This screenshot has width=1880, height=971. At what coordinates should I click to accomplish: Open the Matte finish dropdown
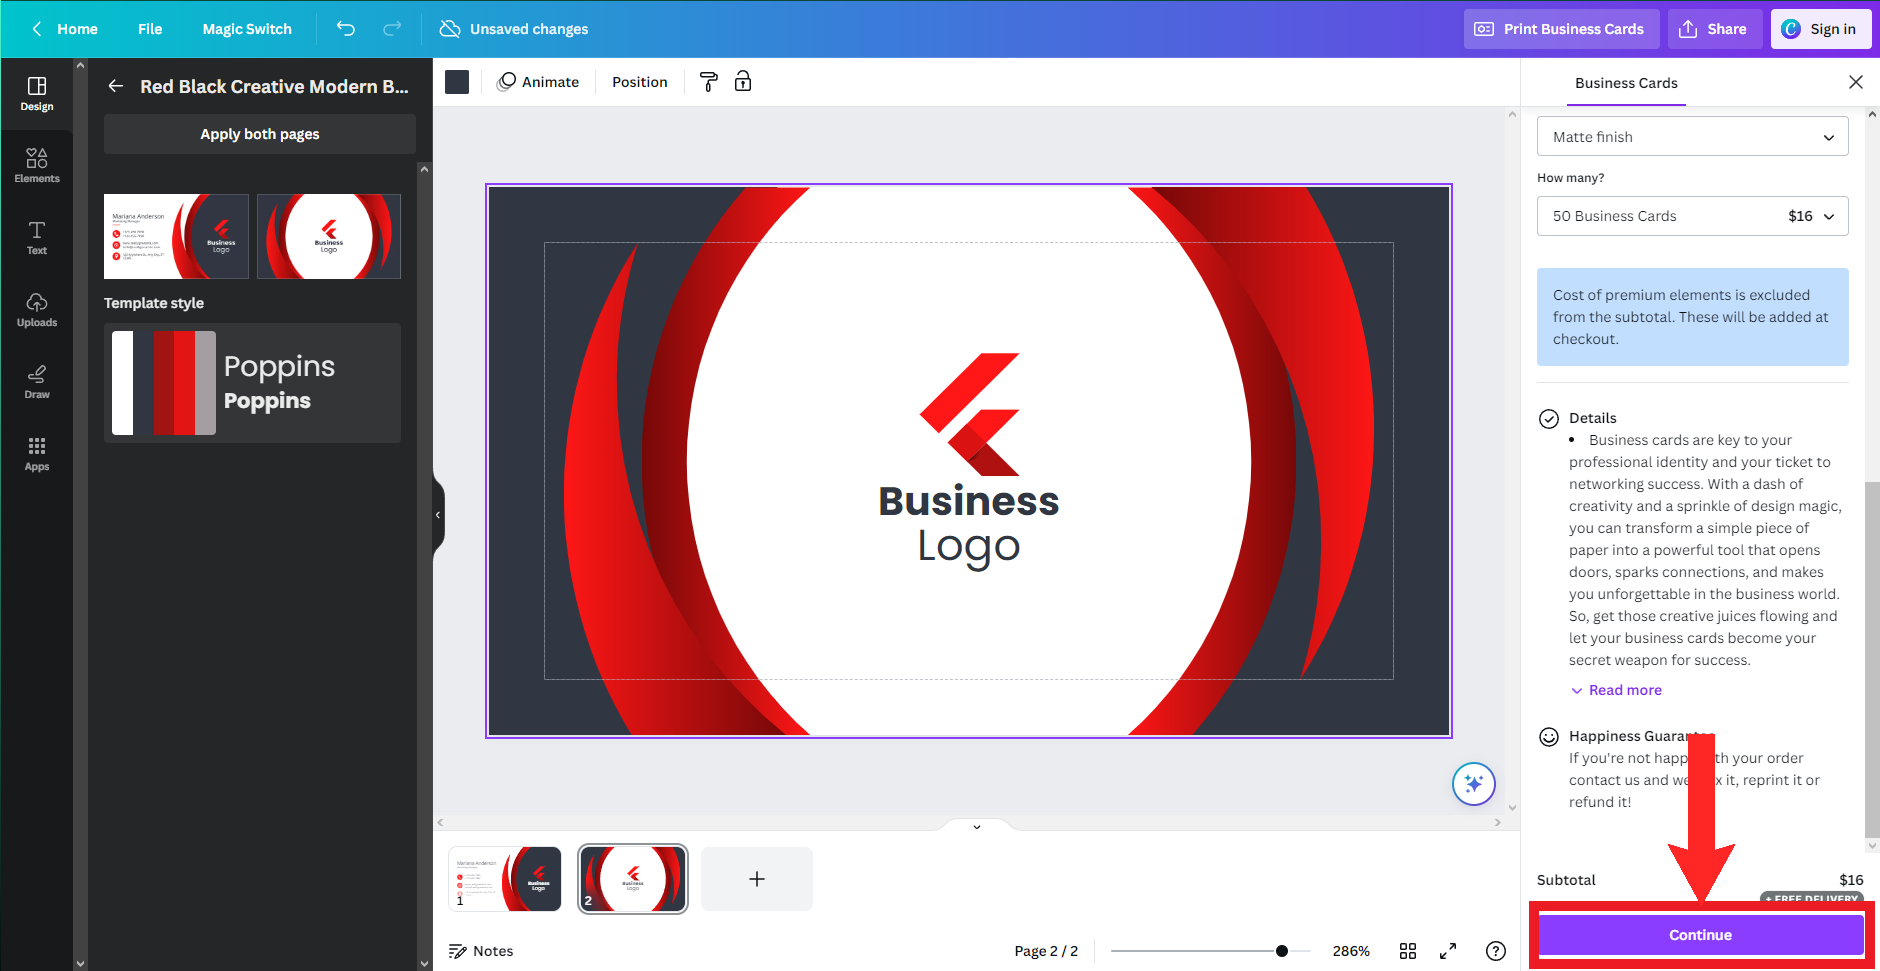[1693, 137]
